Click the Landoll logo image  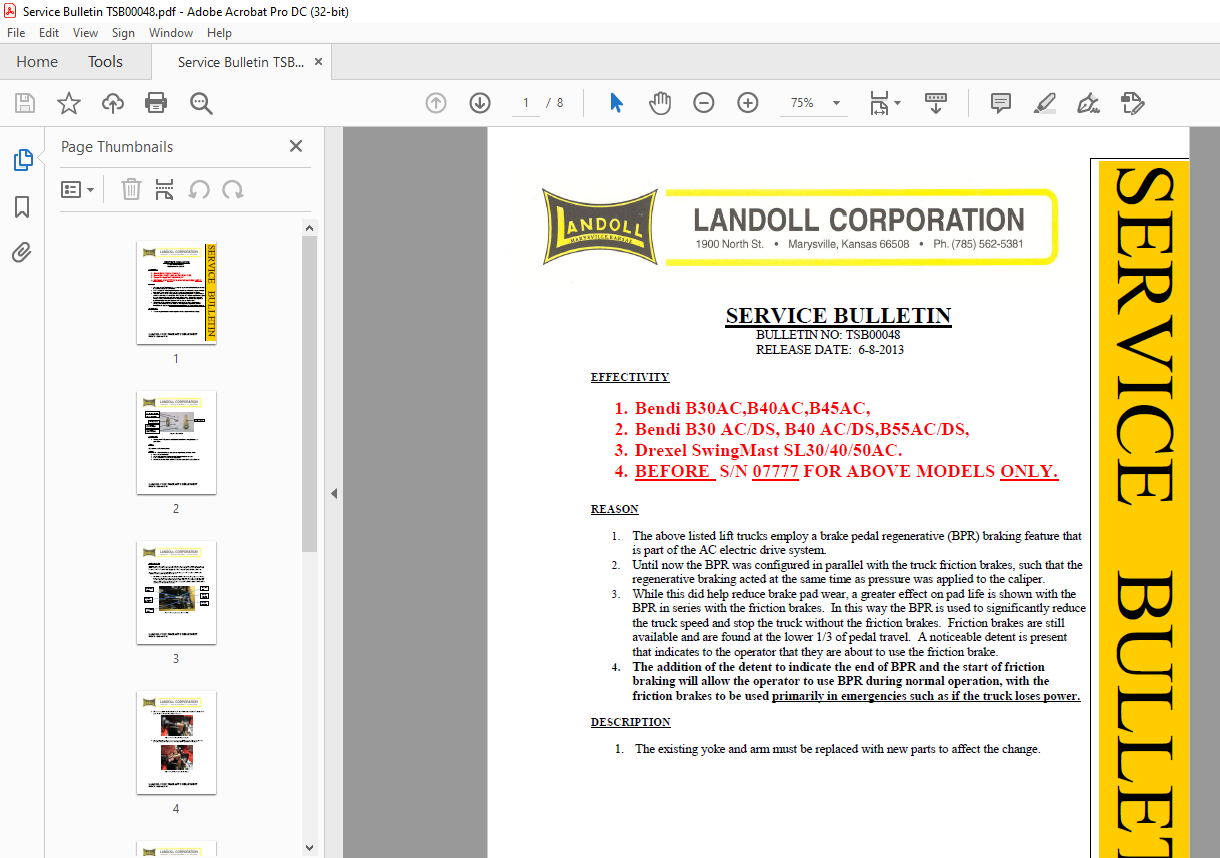pyautogui.click(x=601, y=227)
